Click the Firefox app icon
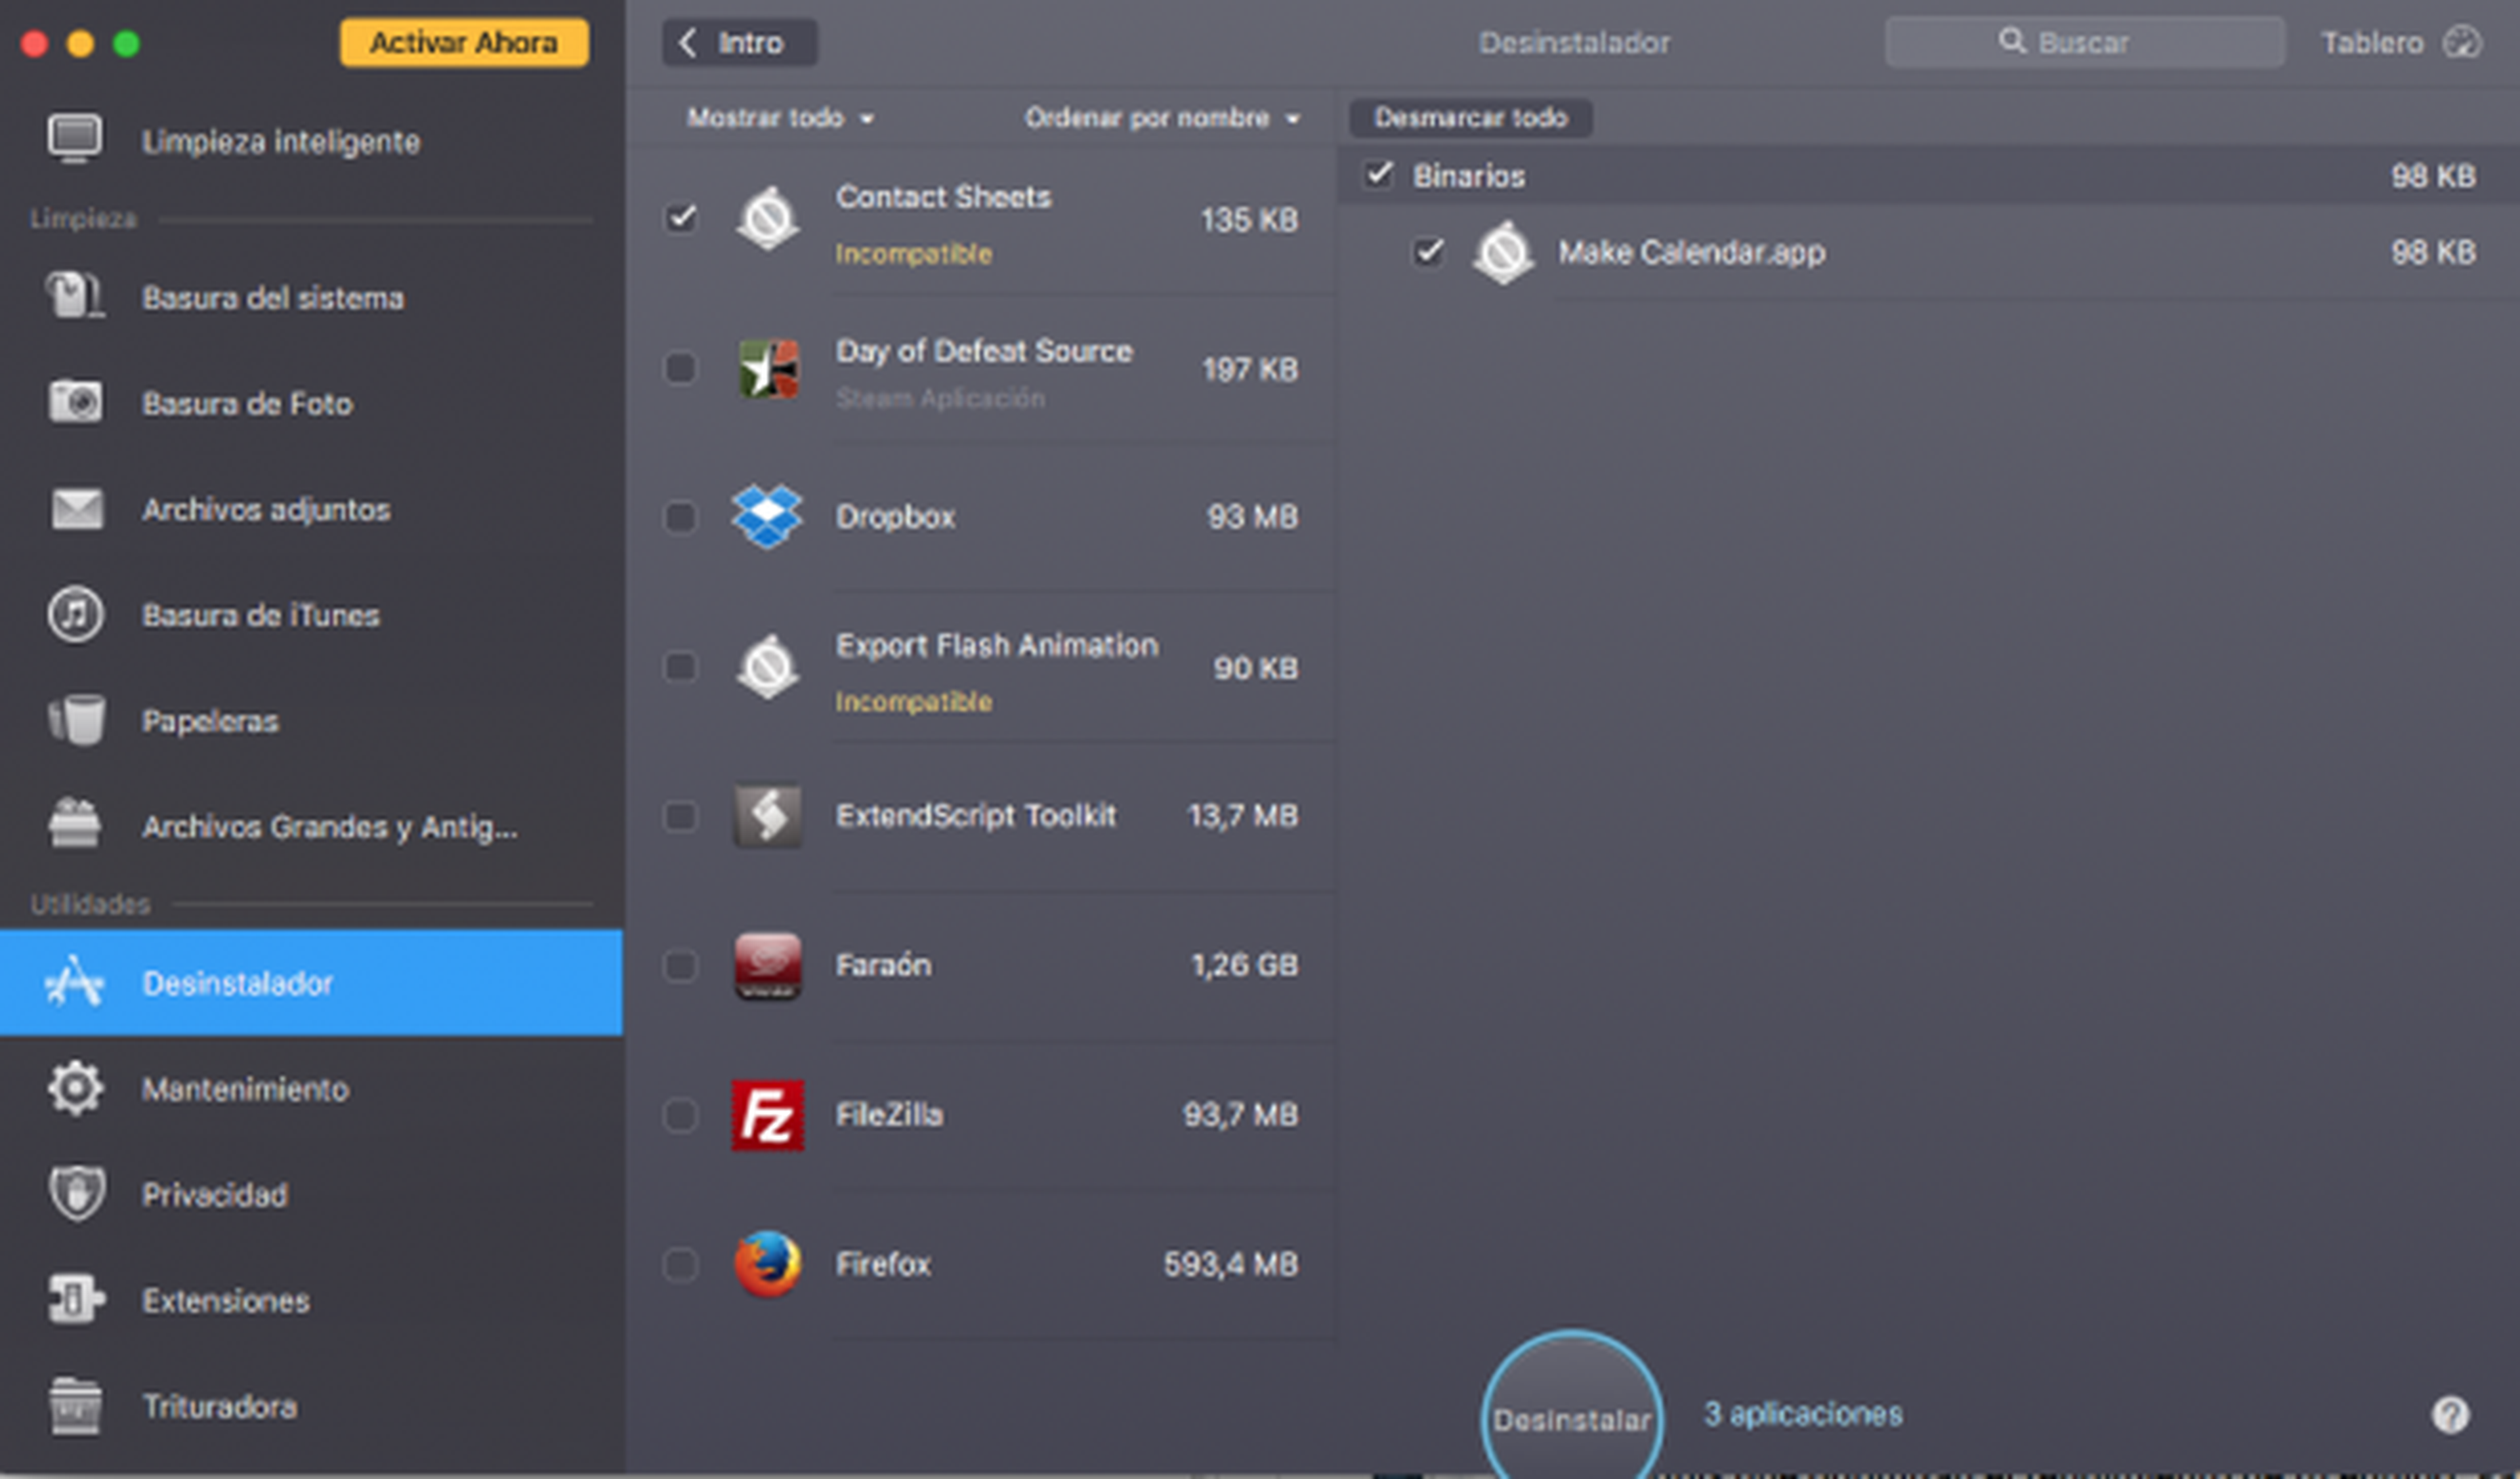Screen dimensions: 2520x1479 [x=767, y=1263]
